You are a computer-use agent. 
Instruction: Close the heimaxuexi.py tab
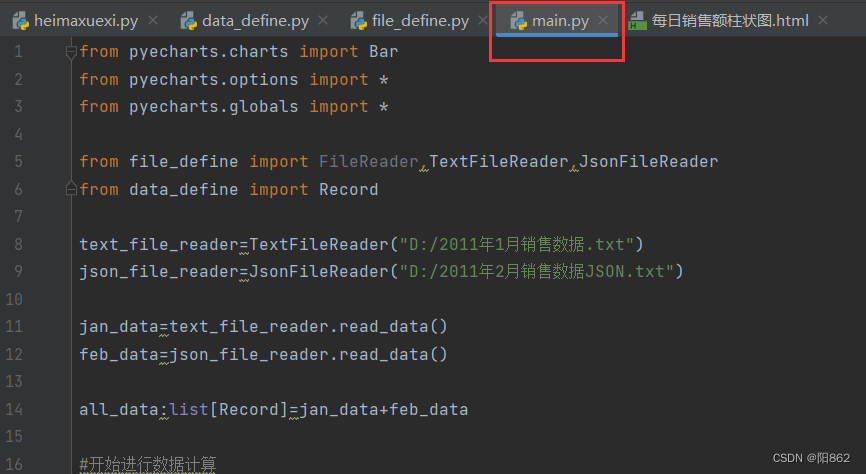pyautogui.click(x=154, y=20)
